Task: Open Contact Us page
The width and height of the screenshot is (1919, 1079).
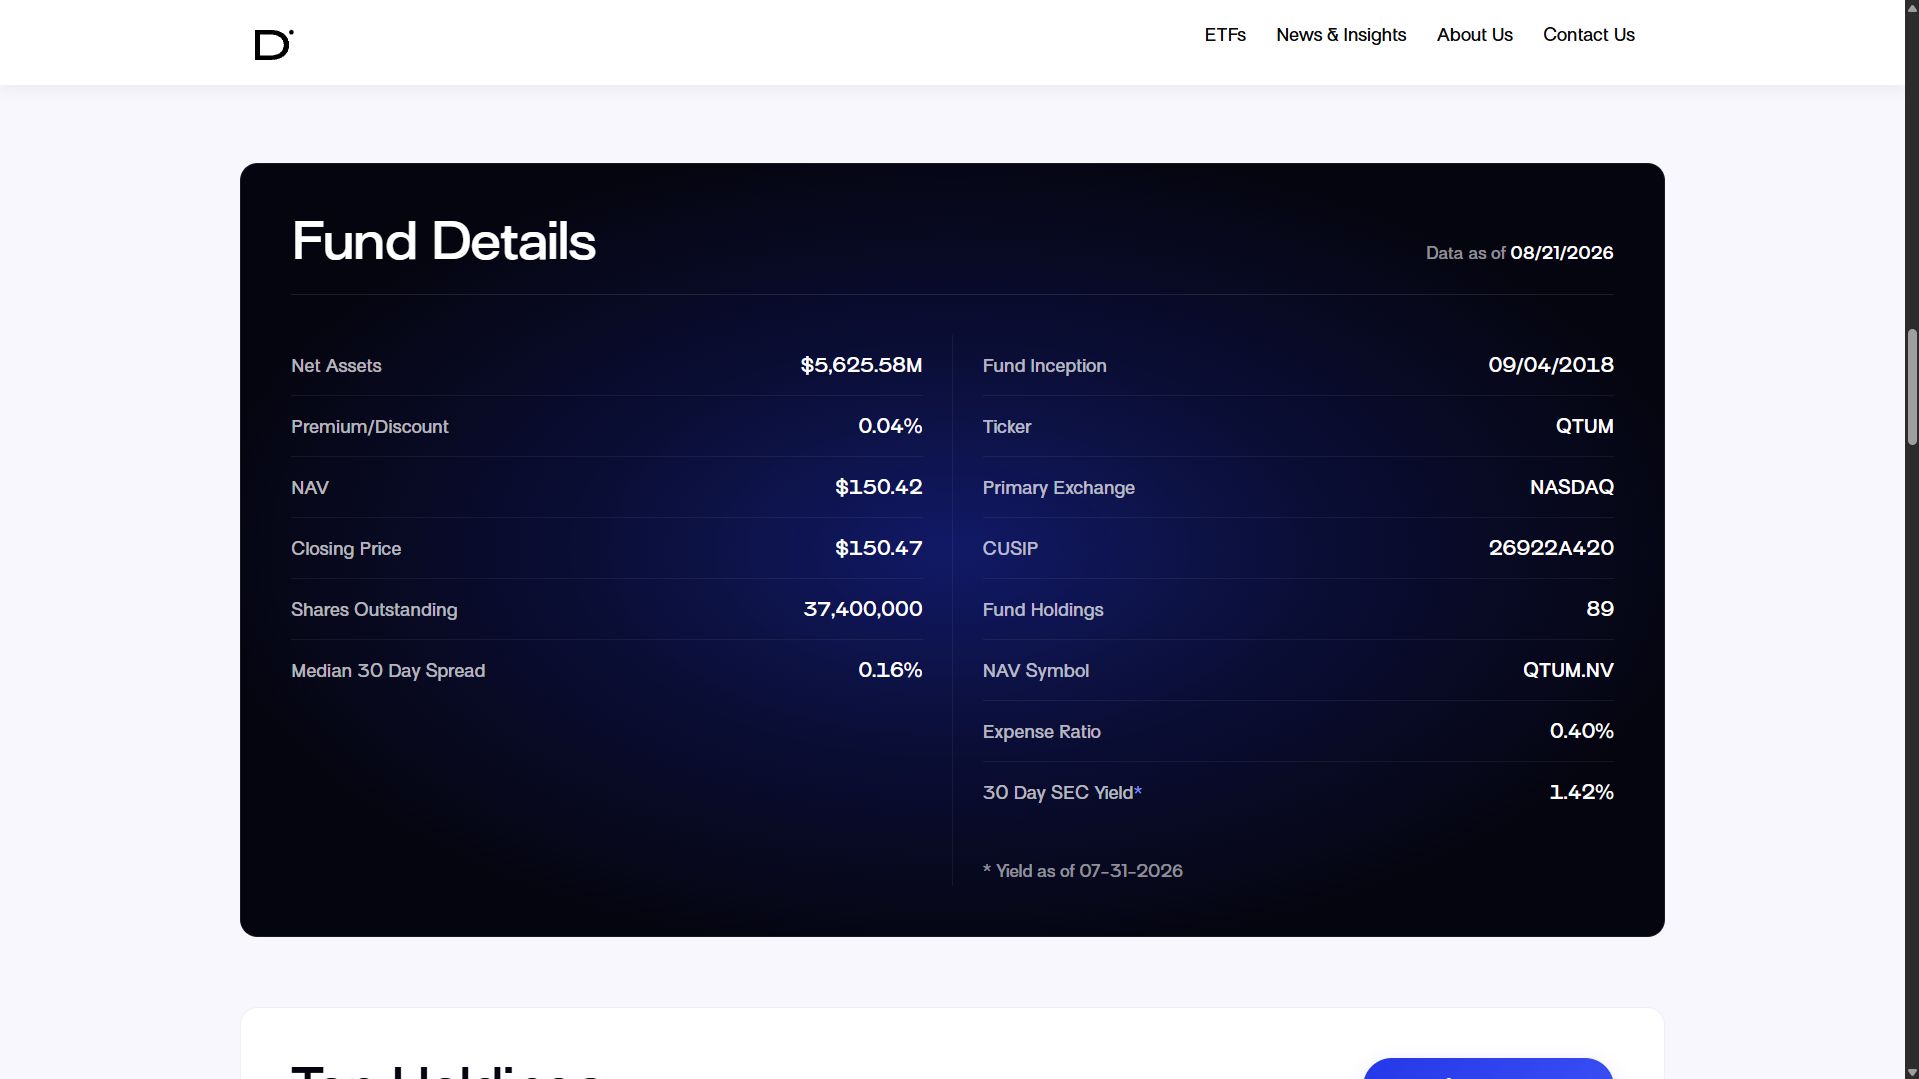Action: 1589,35
